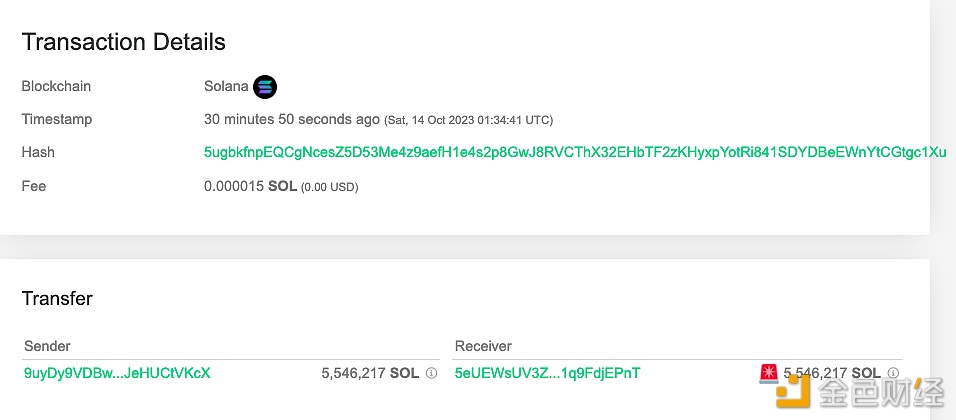Click the Transaction Details heading
Viewport: 956px width, 420px height.
point(124,42)
